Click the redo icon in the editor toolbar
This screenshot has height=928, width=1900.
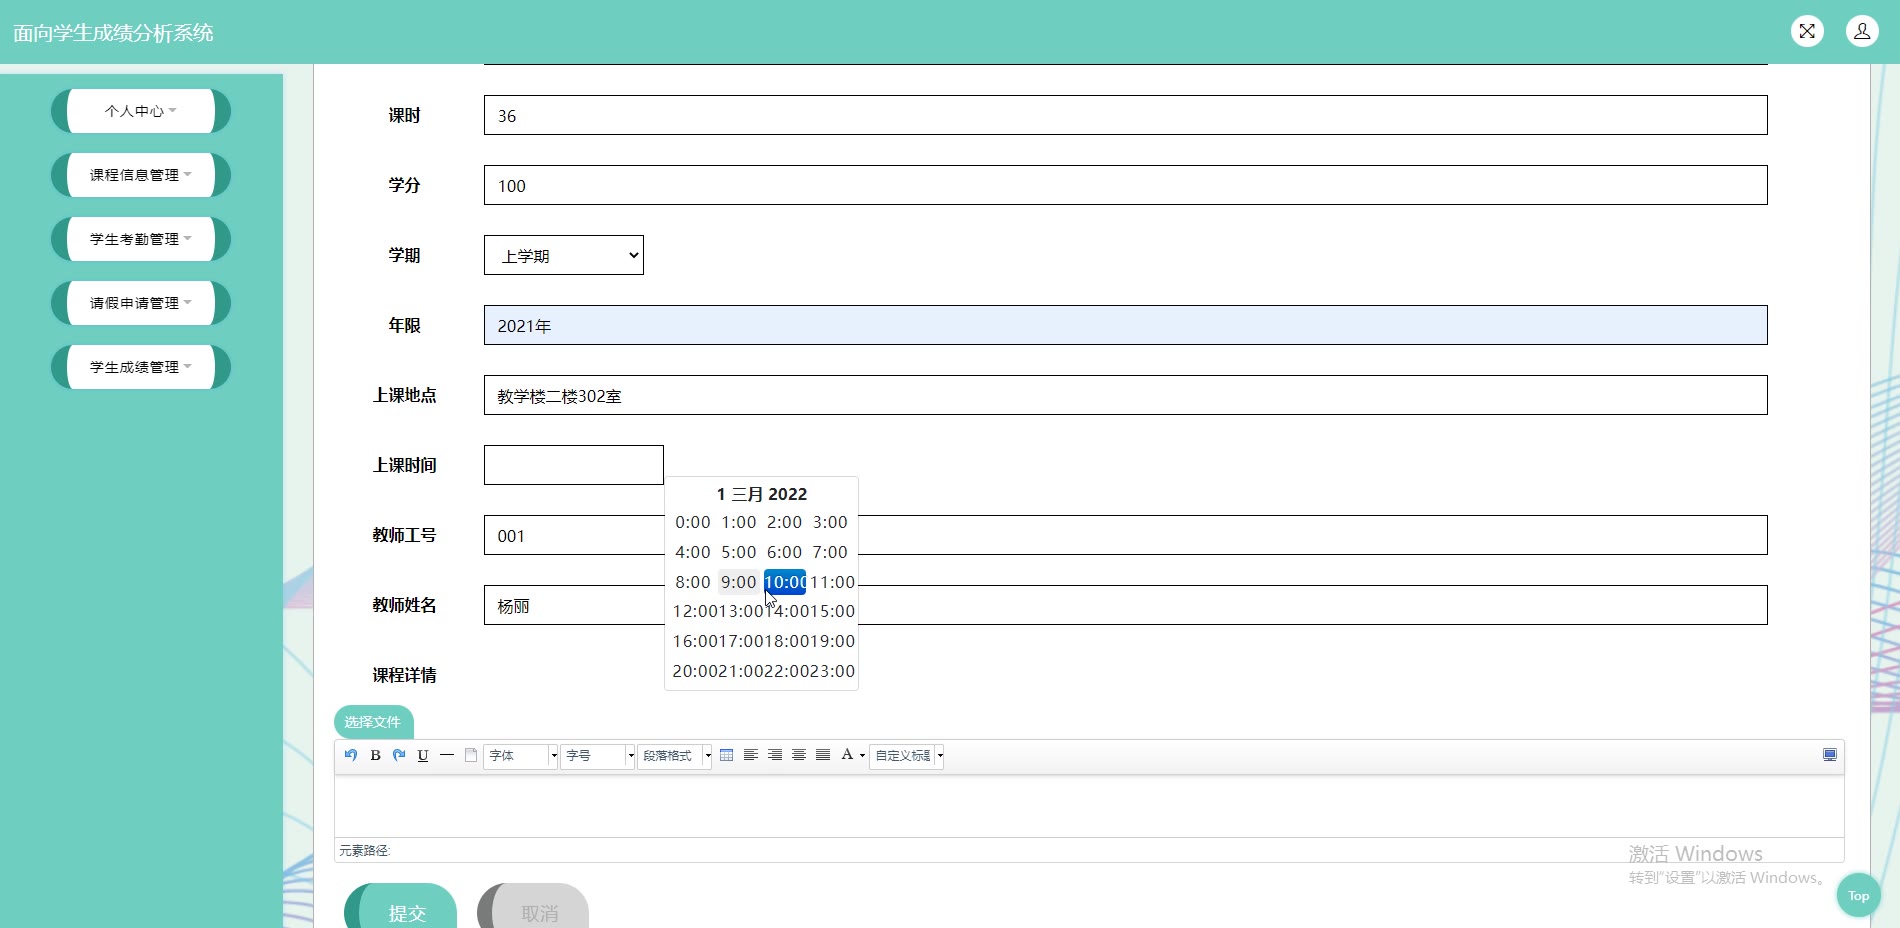[399, 755]
